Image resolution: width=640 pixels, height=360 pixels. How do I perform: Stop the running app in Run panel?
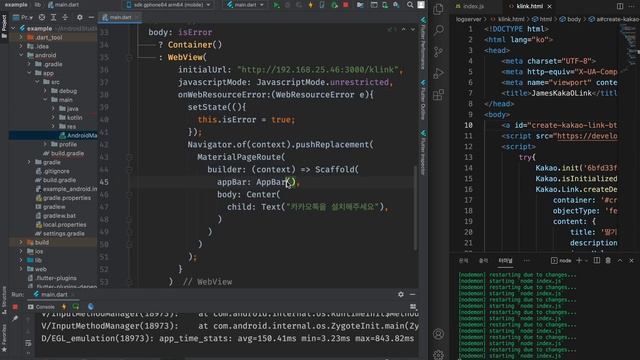tap(15, 307)
